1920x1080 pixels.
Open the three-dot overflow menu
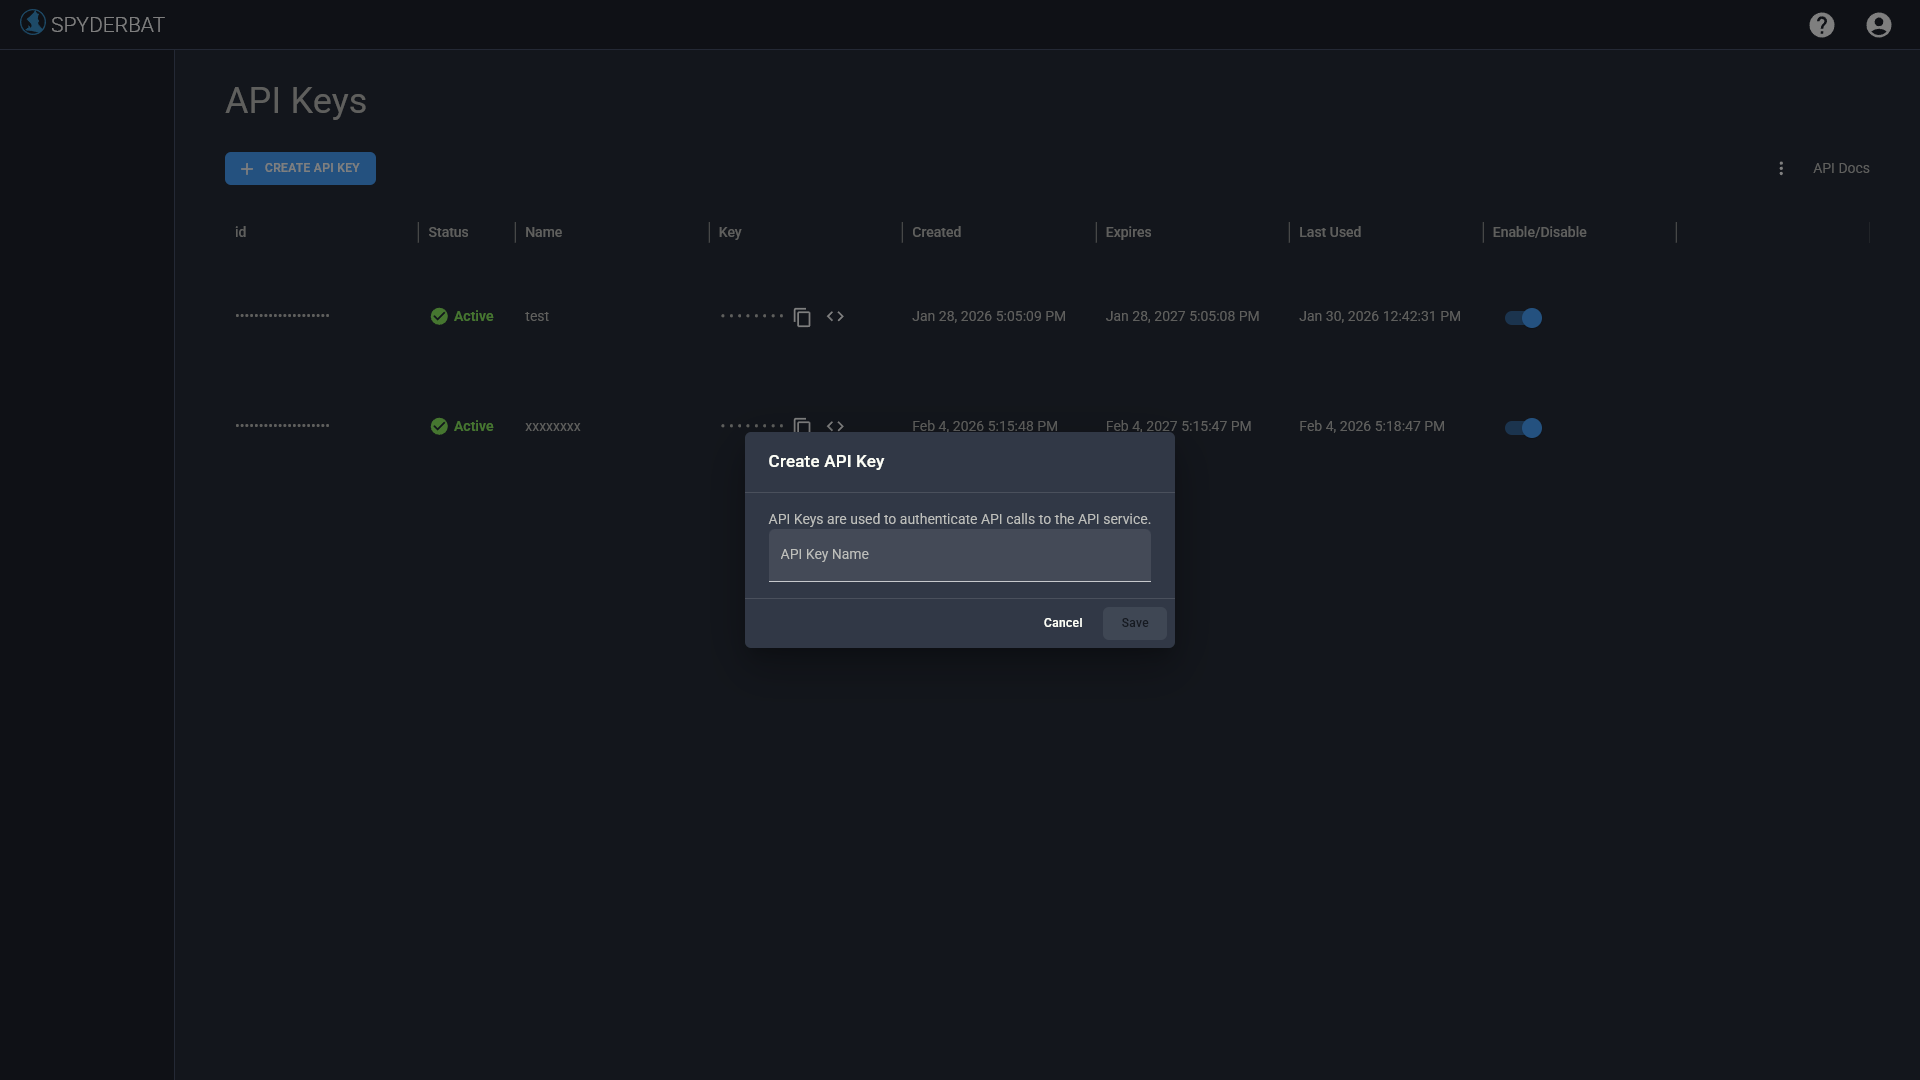[1781, 168]
